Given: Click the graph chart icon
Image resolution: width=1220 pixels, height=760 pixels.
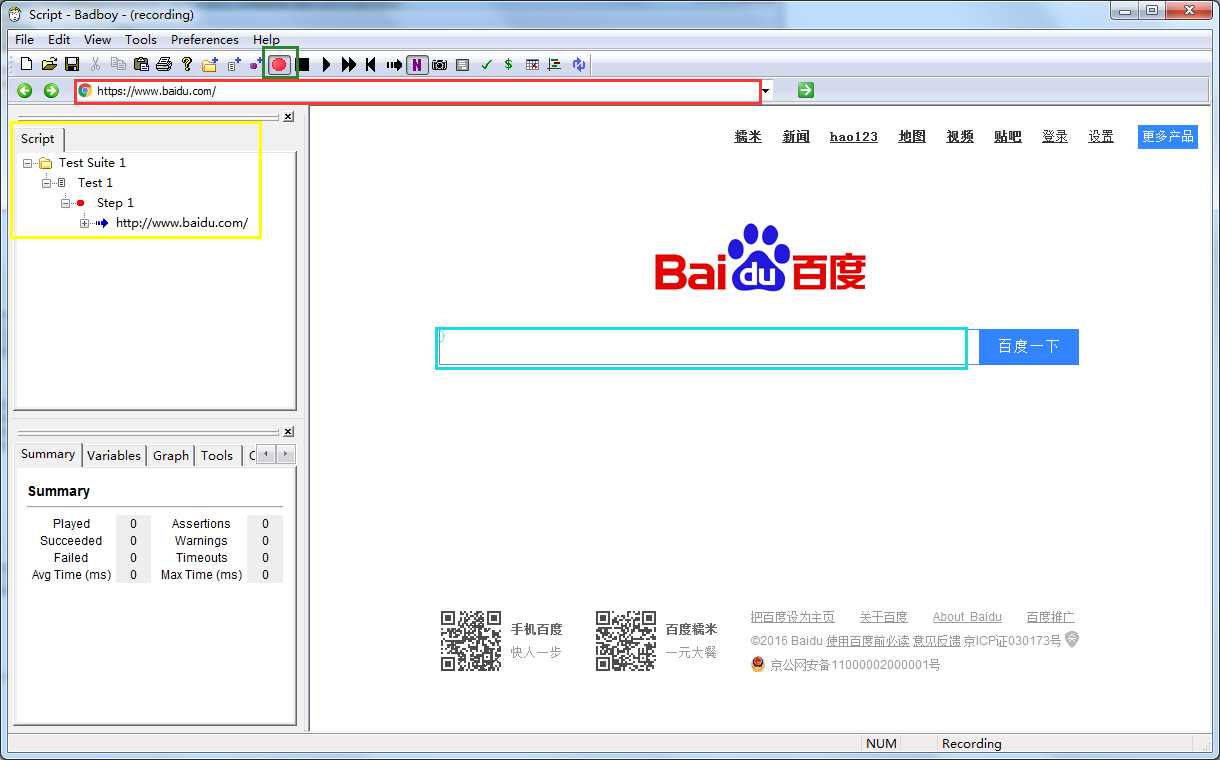Looking at the screenshot, I should click(x=555, y=64).
